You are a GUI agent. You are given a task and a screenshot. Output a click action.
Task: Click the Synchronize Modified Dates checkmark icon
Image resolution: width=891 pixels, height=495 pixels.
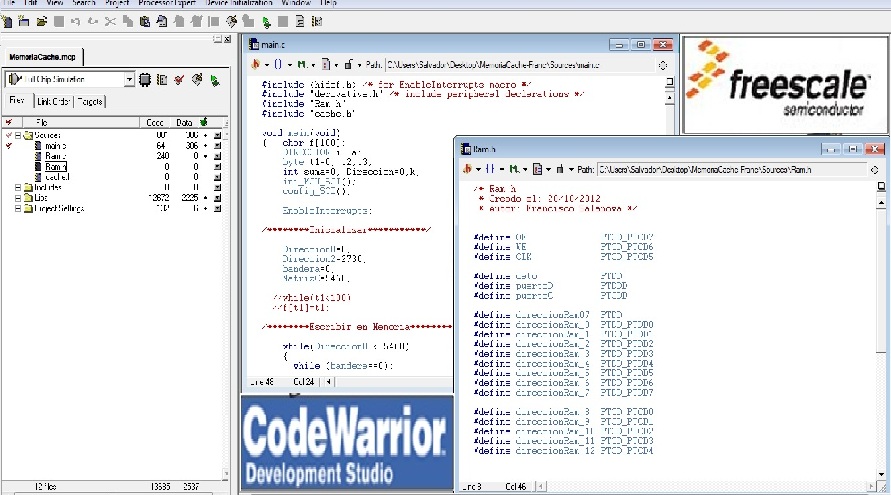[x=178, y=79]
